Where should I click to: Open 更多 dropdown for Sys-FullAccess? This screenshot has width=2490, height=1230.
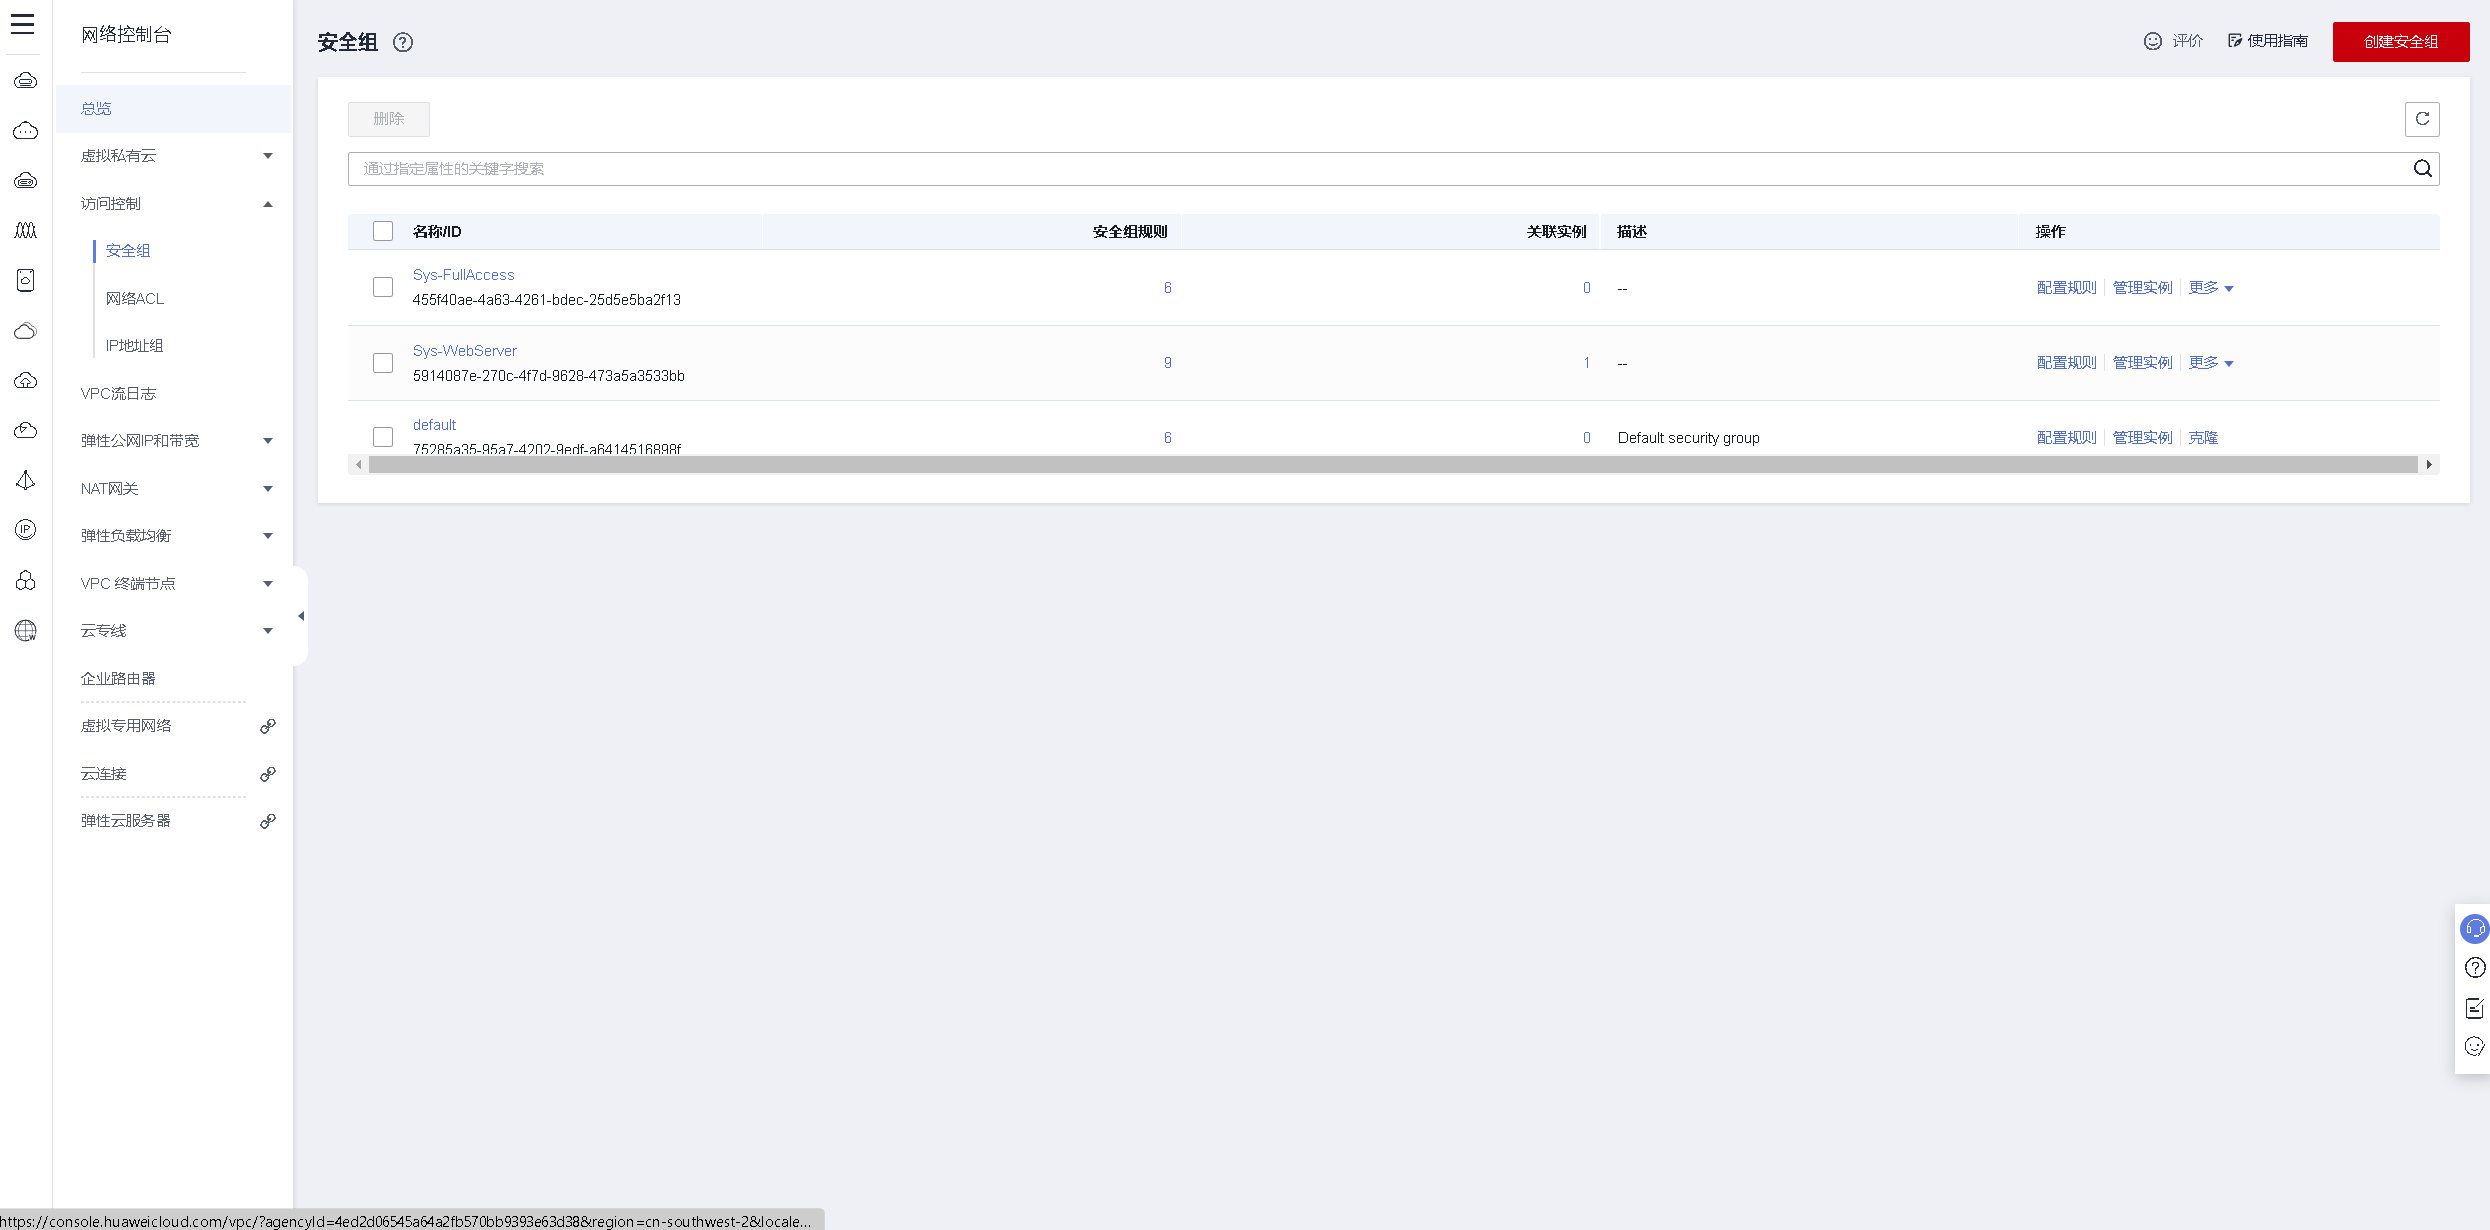point(2210,288)
